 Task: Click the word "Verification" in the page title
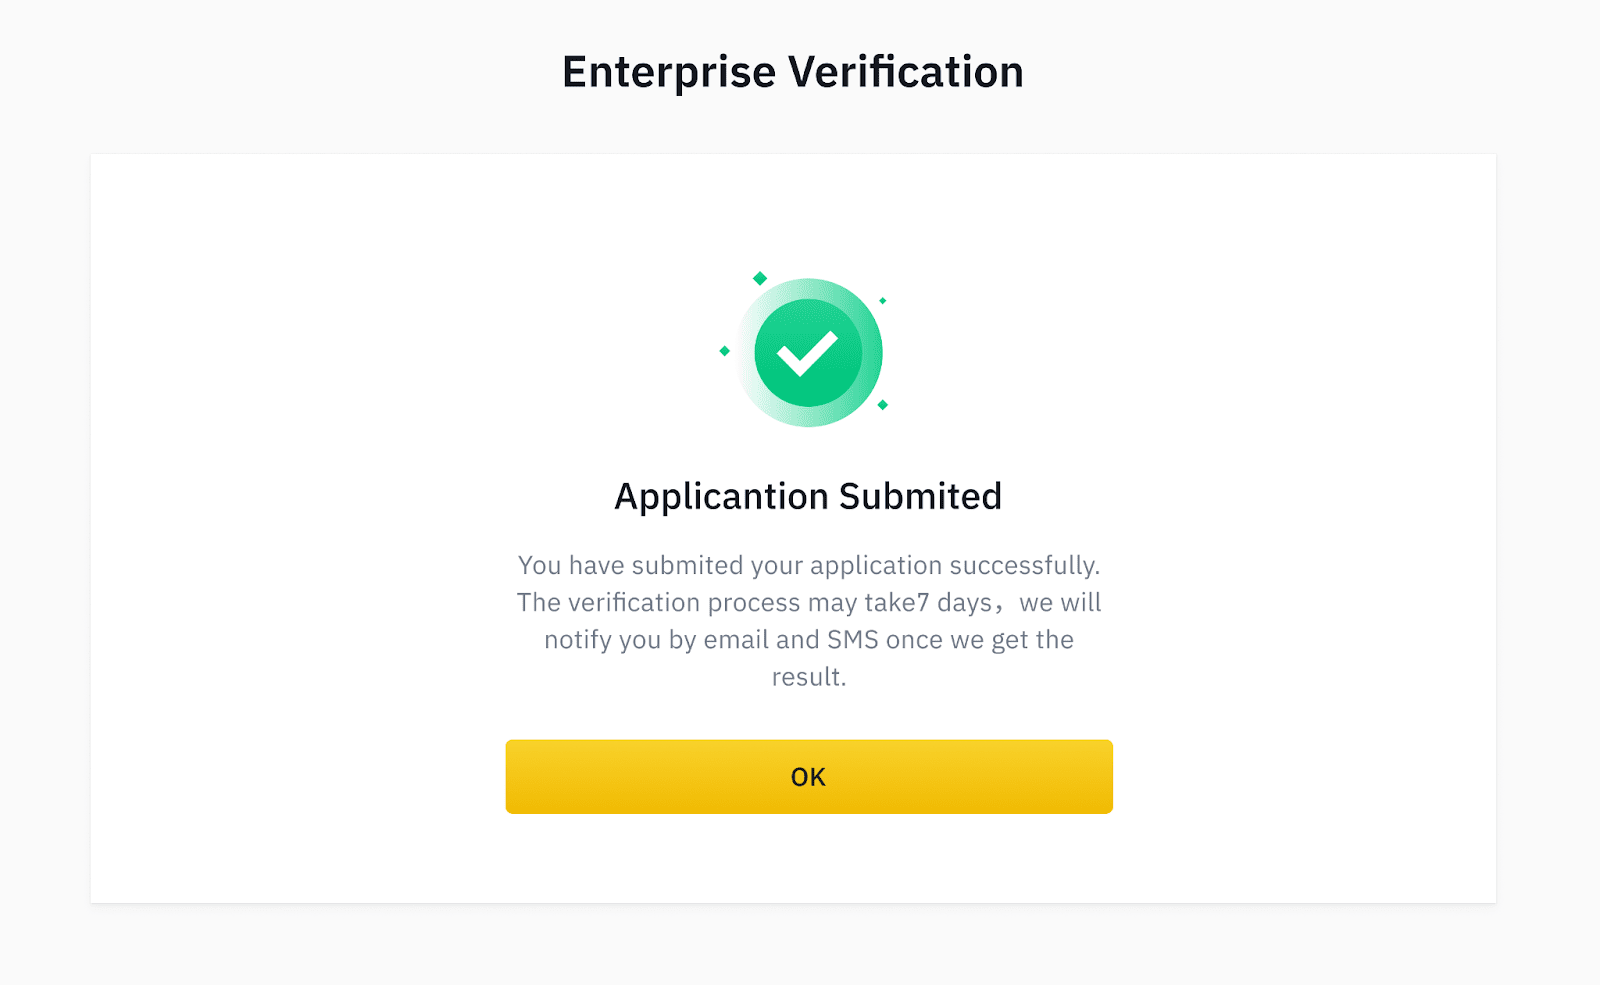click(x=906, y=72)
